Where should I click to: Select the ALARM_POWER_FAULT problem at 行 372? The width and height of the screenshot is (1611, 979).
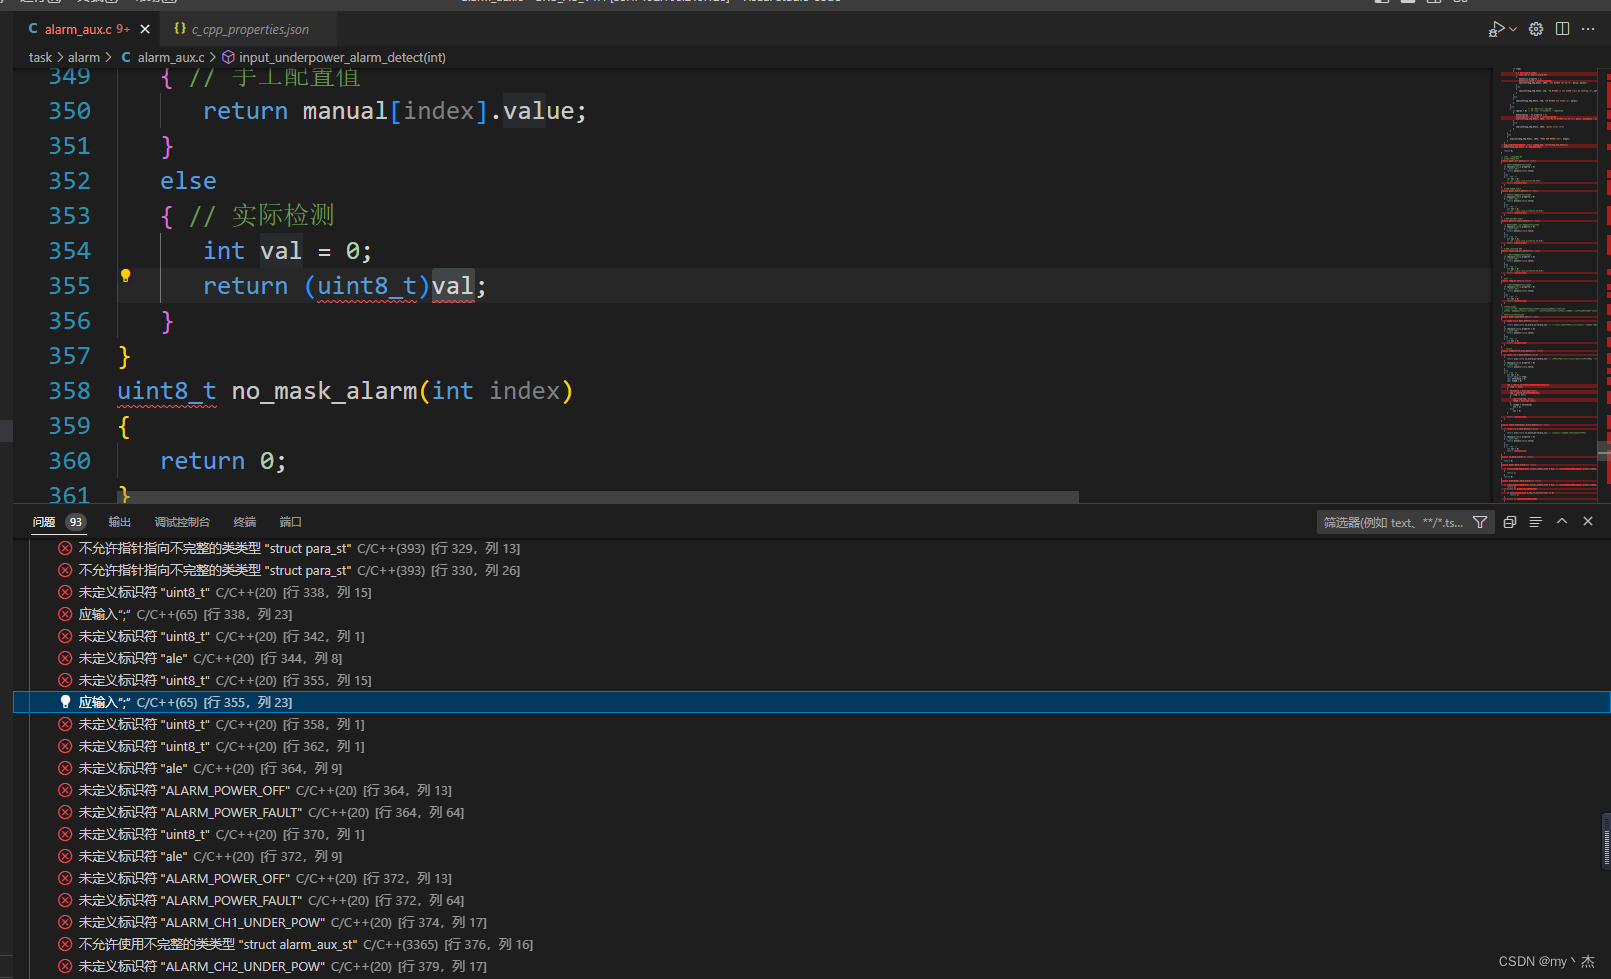[x=811, y=900]
